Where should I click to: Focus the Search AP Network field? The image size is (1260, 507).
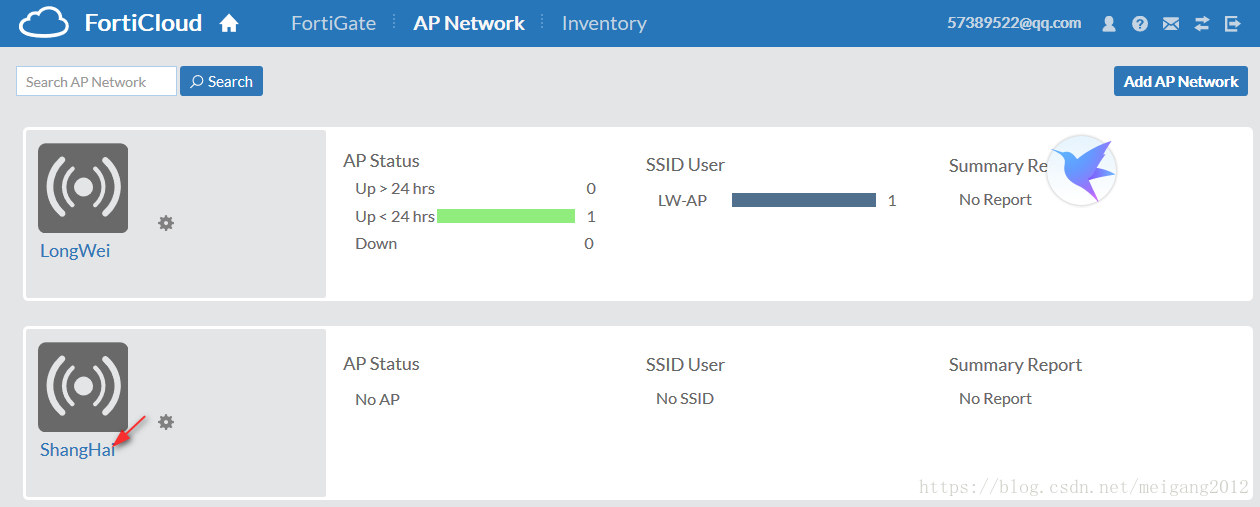click(x=96, y=81)
